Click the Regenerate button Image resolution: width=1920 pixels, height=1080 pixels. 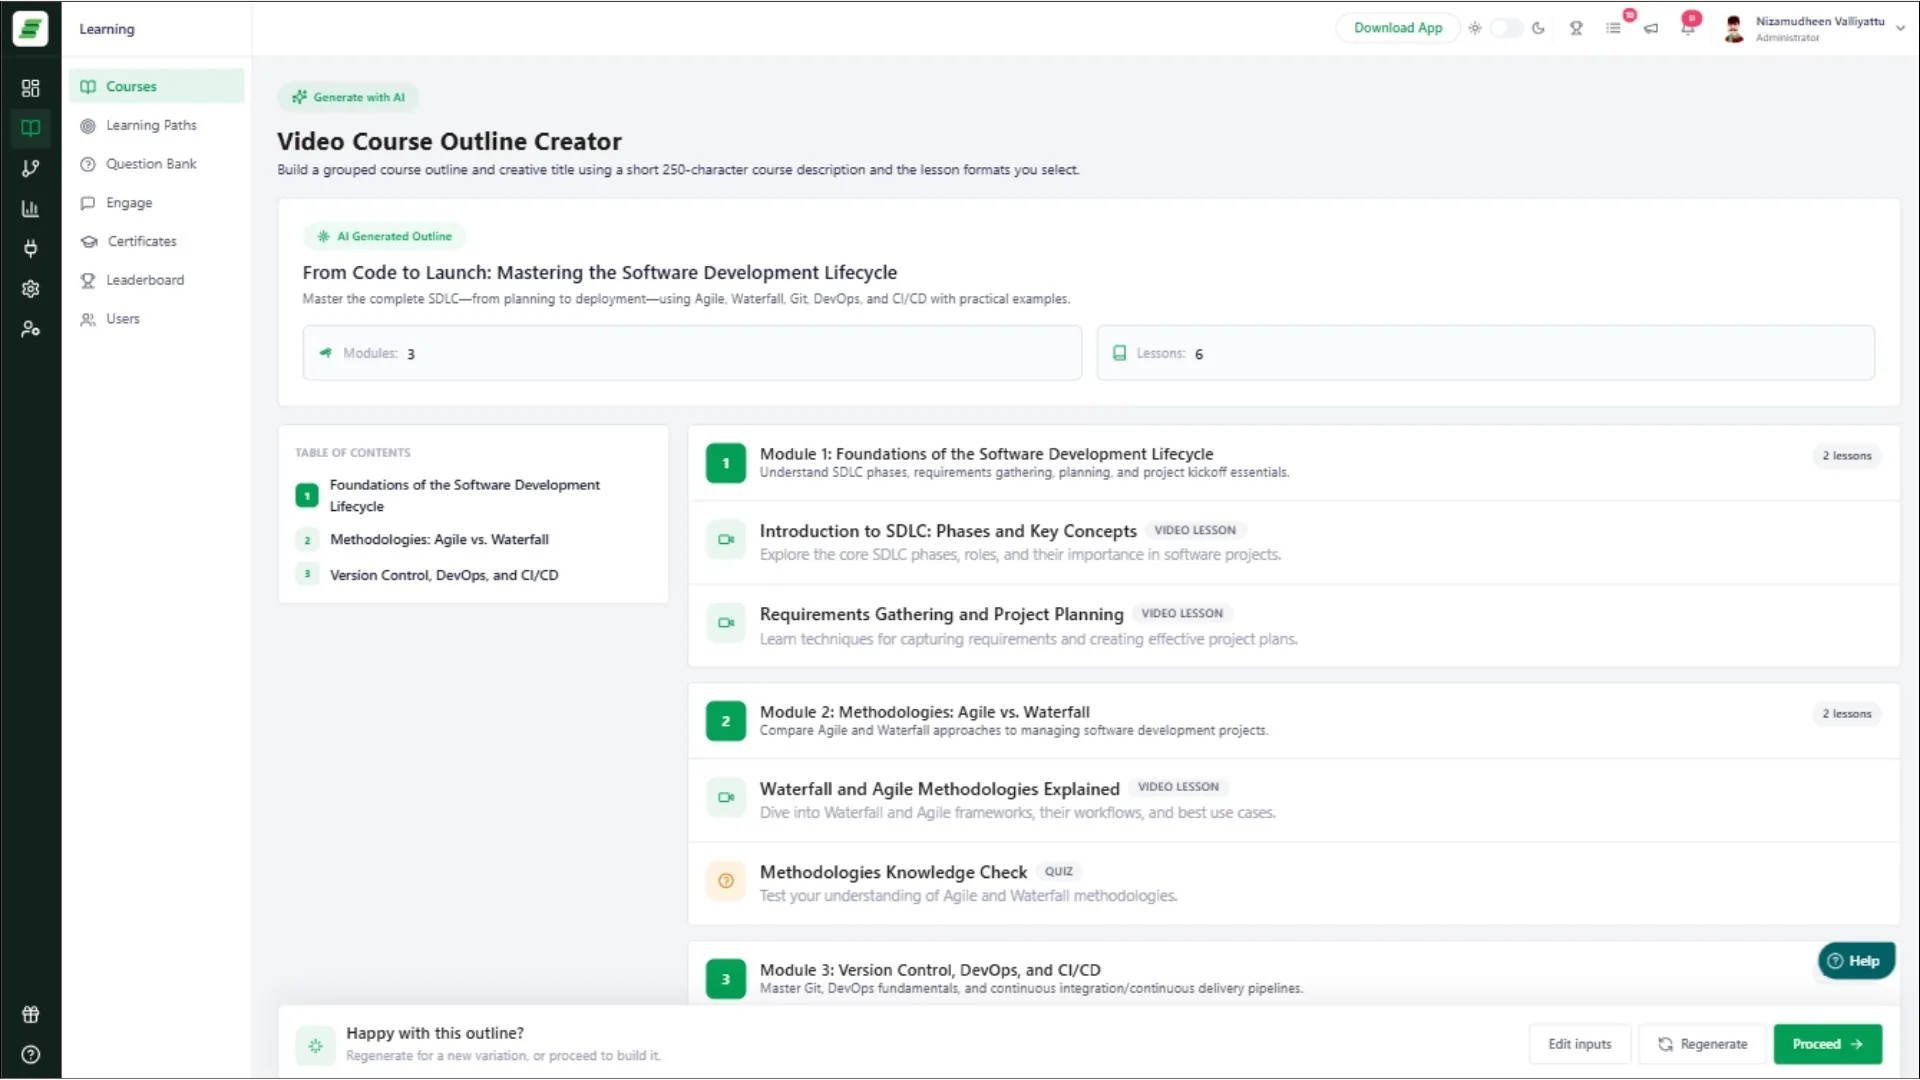pyautogui.click(x=1703, y=1044)
